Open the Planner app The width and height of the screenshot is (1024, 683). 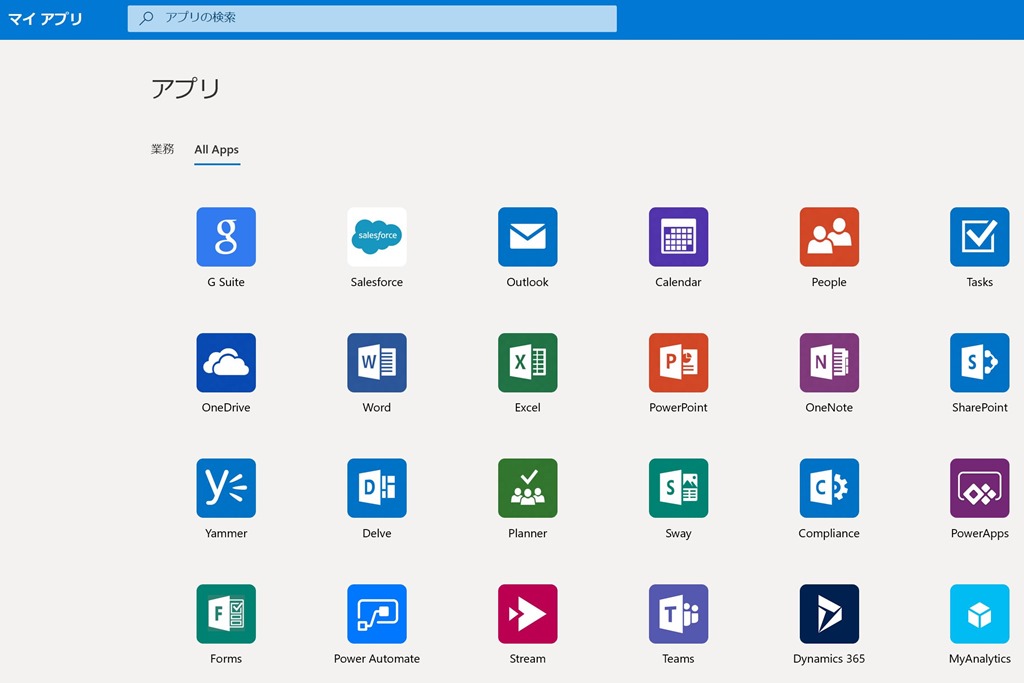coord(527,488)
